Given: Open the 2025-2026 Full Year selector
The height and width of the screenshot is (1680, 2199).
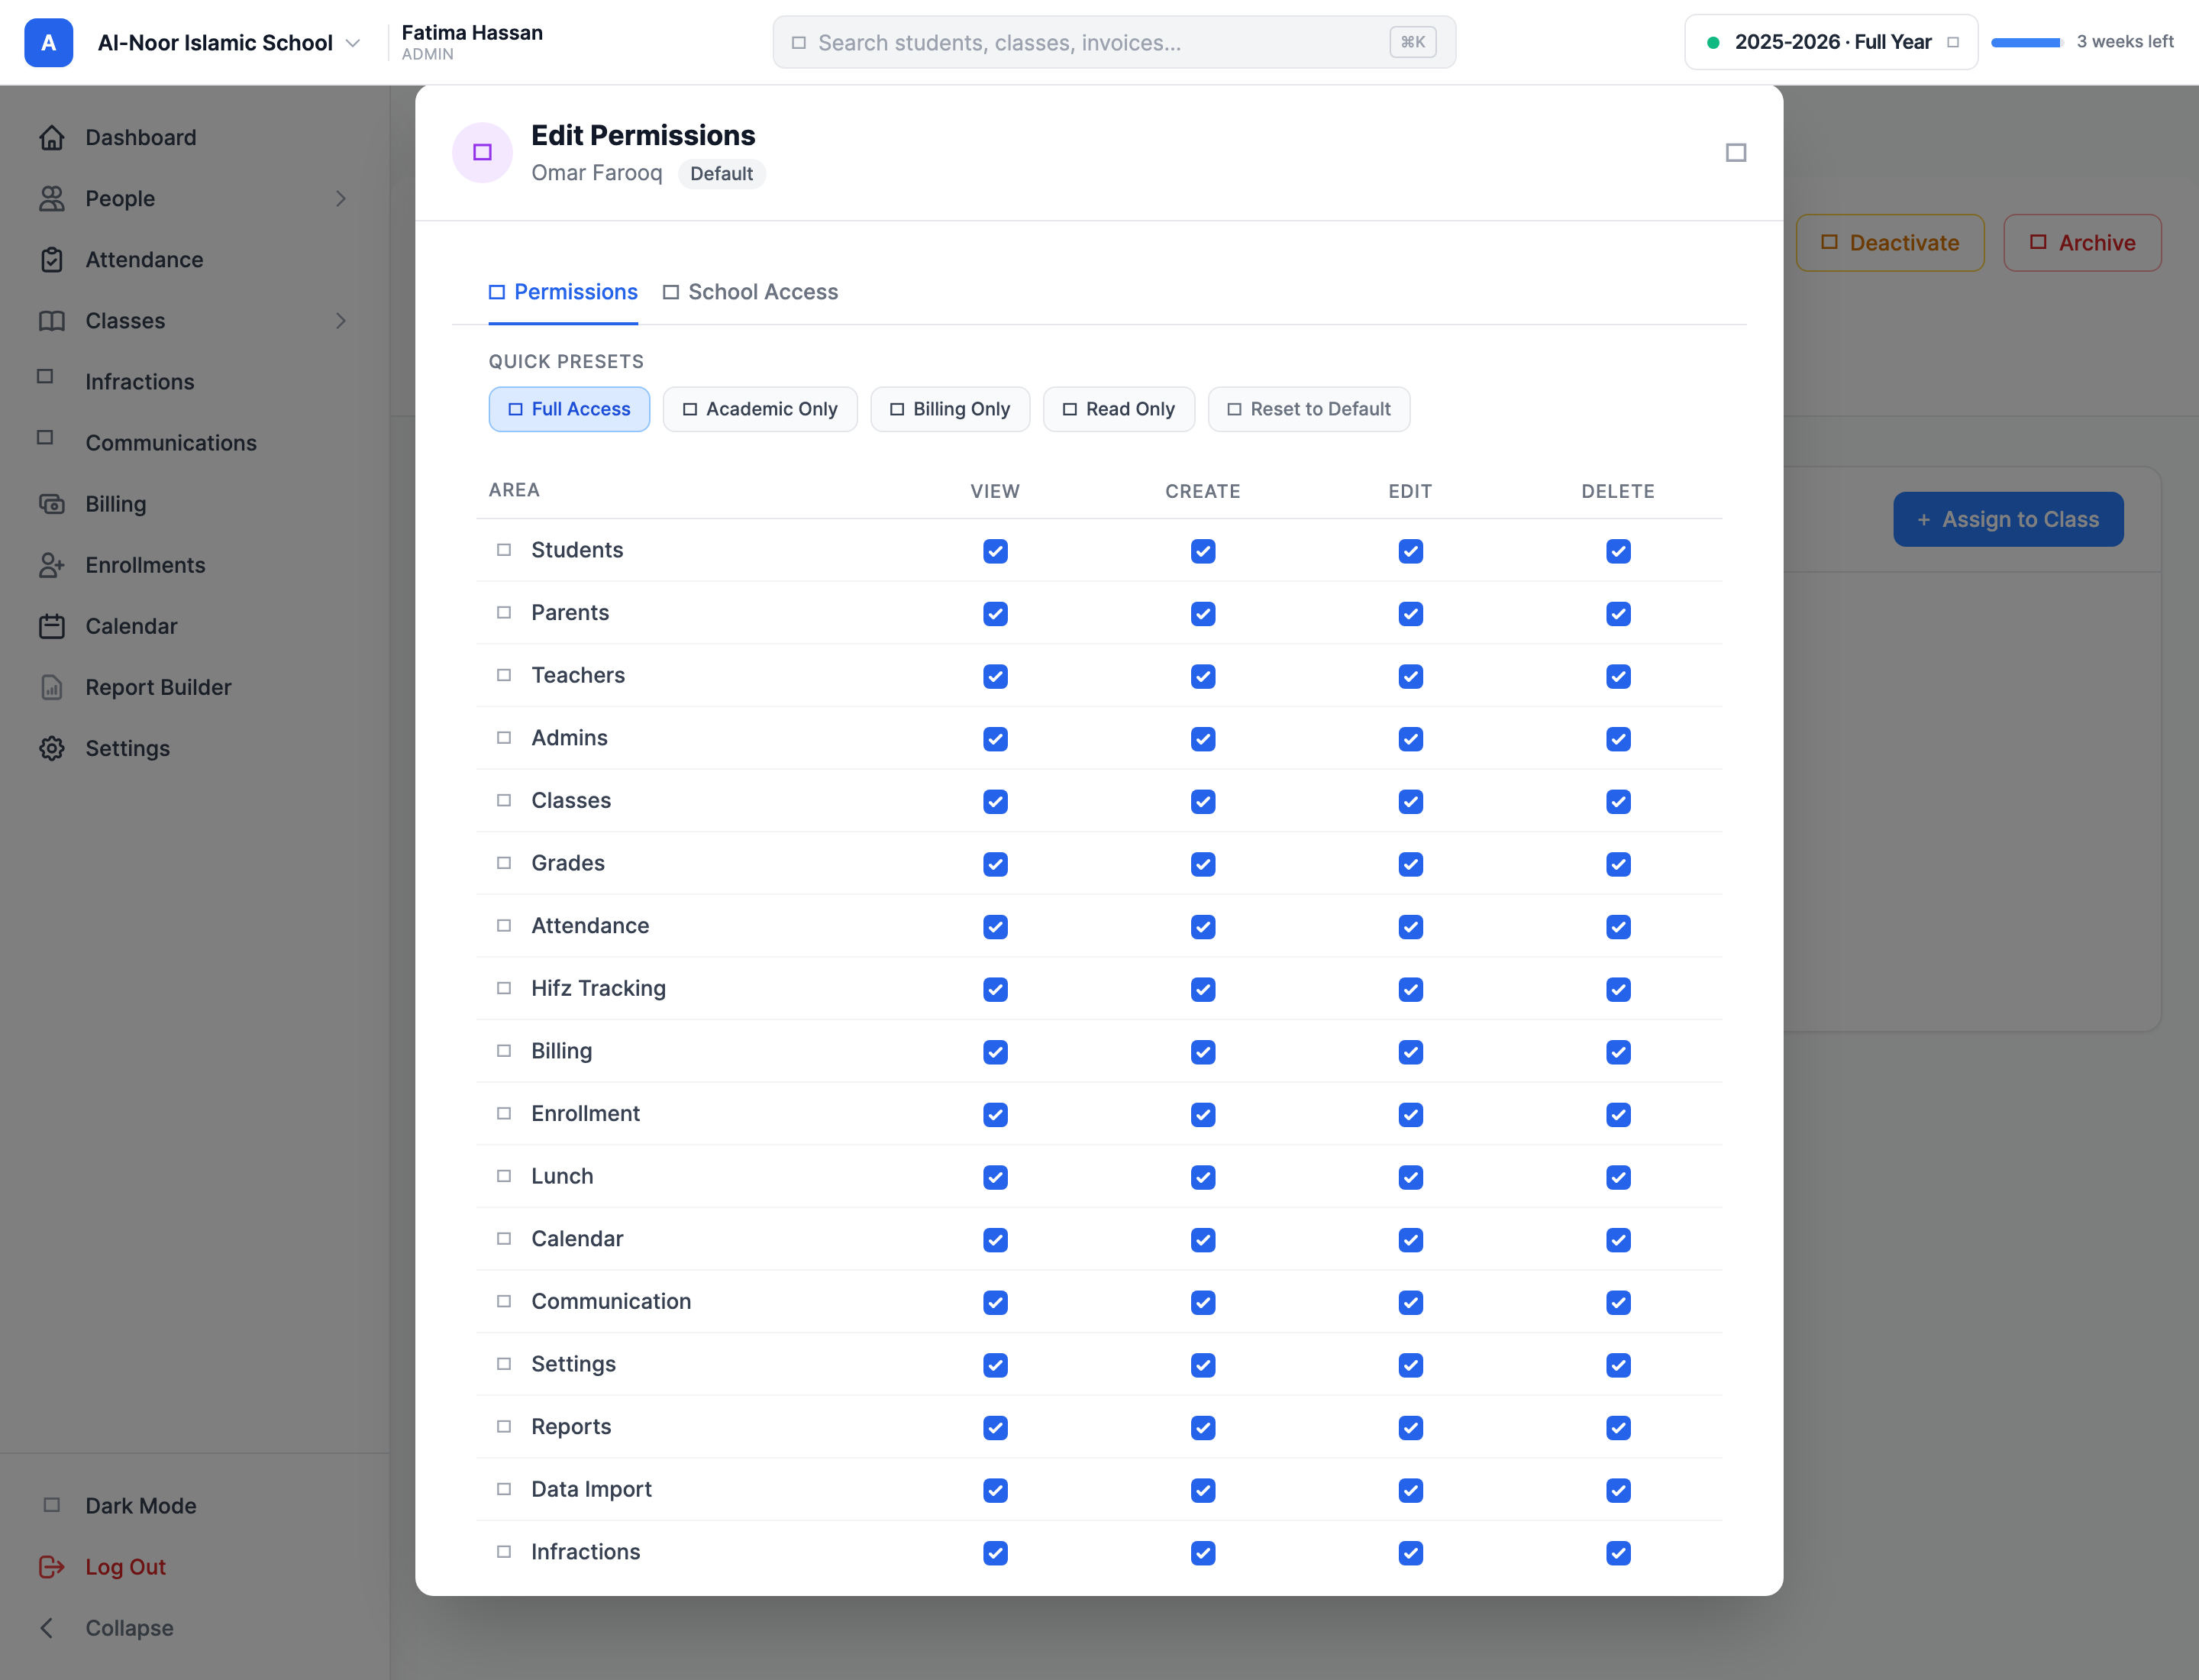Looking at the screenshot, I should pyautogui.click(x=1831, y=42).
